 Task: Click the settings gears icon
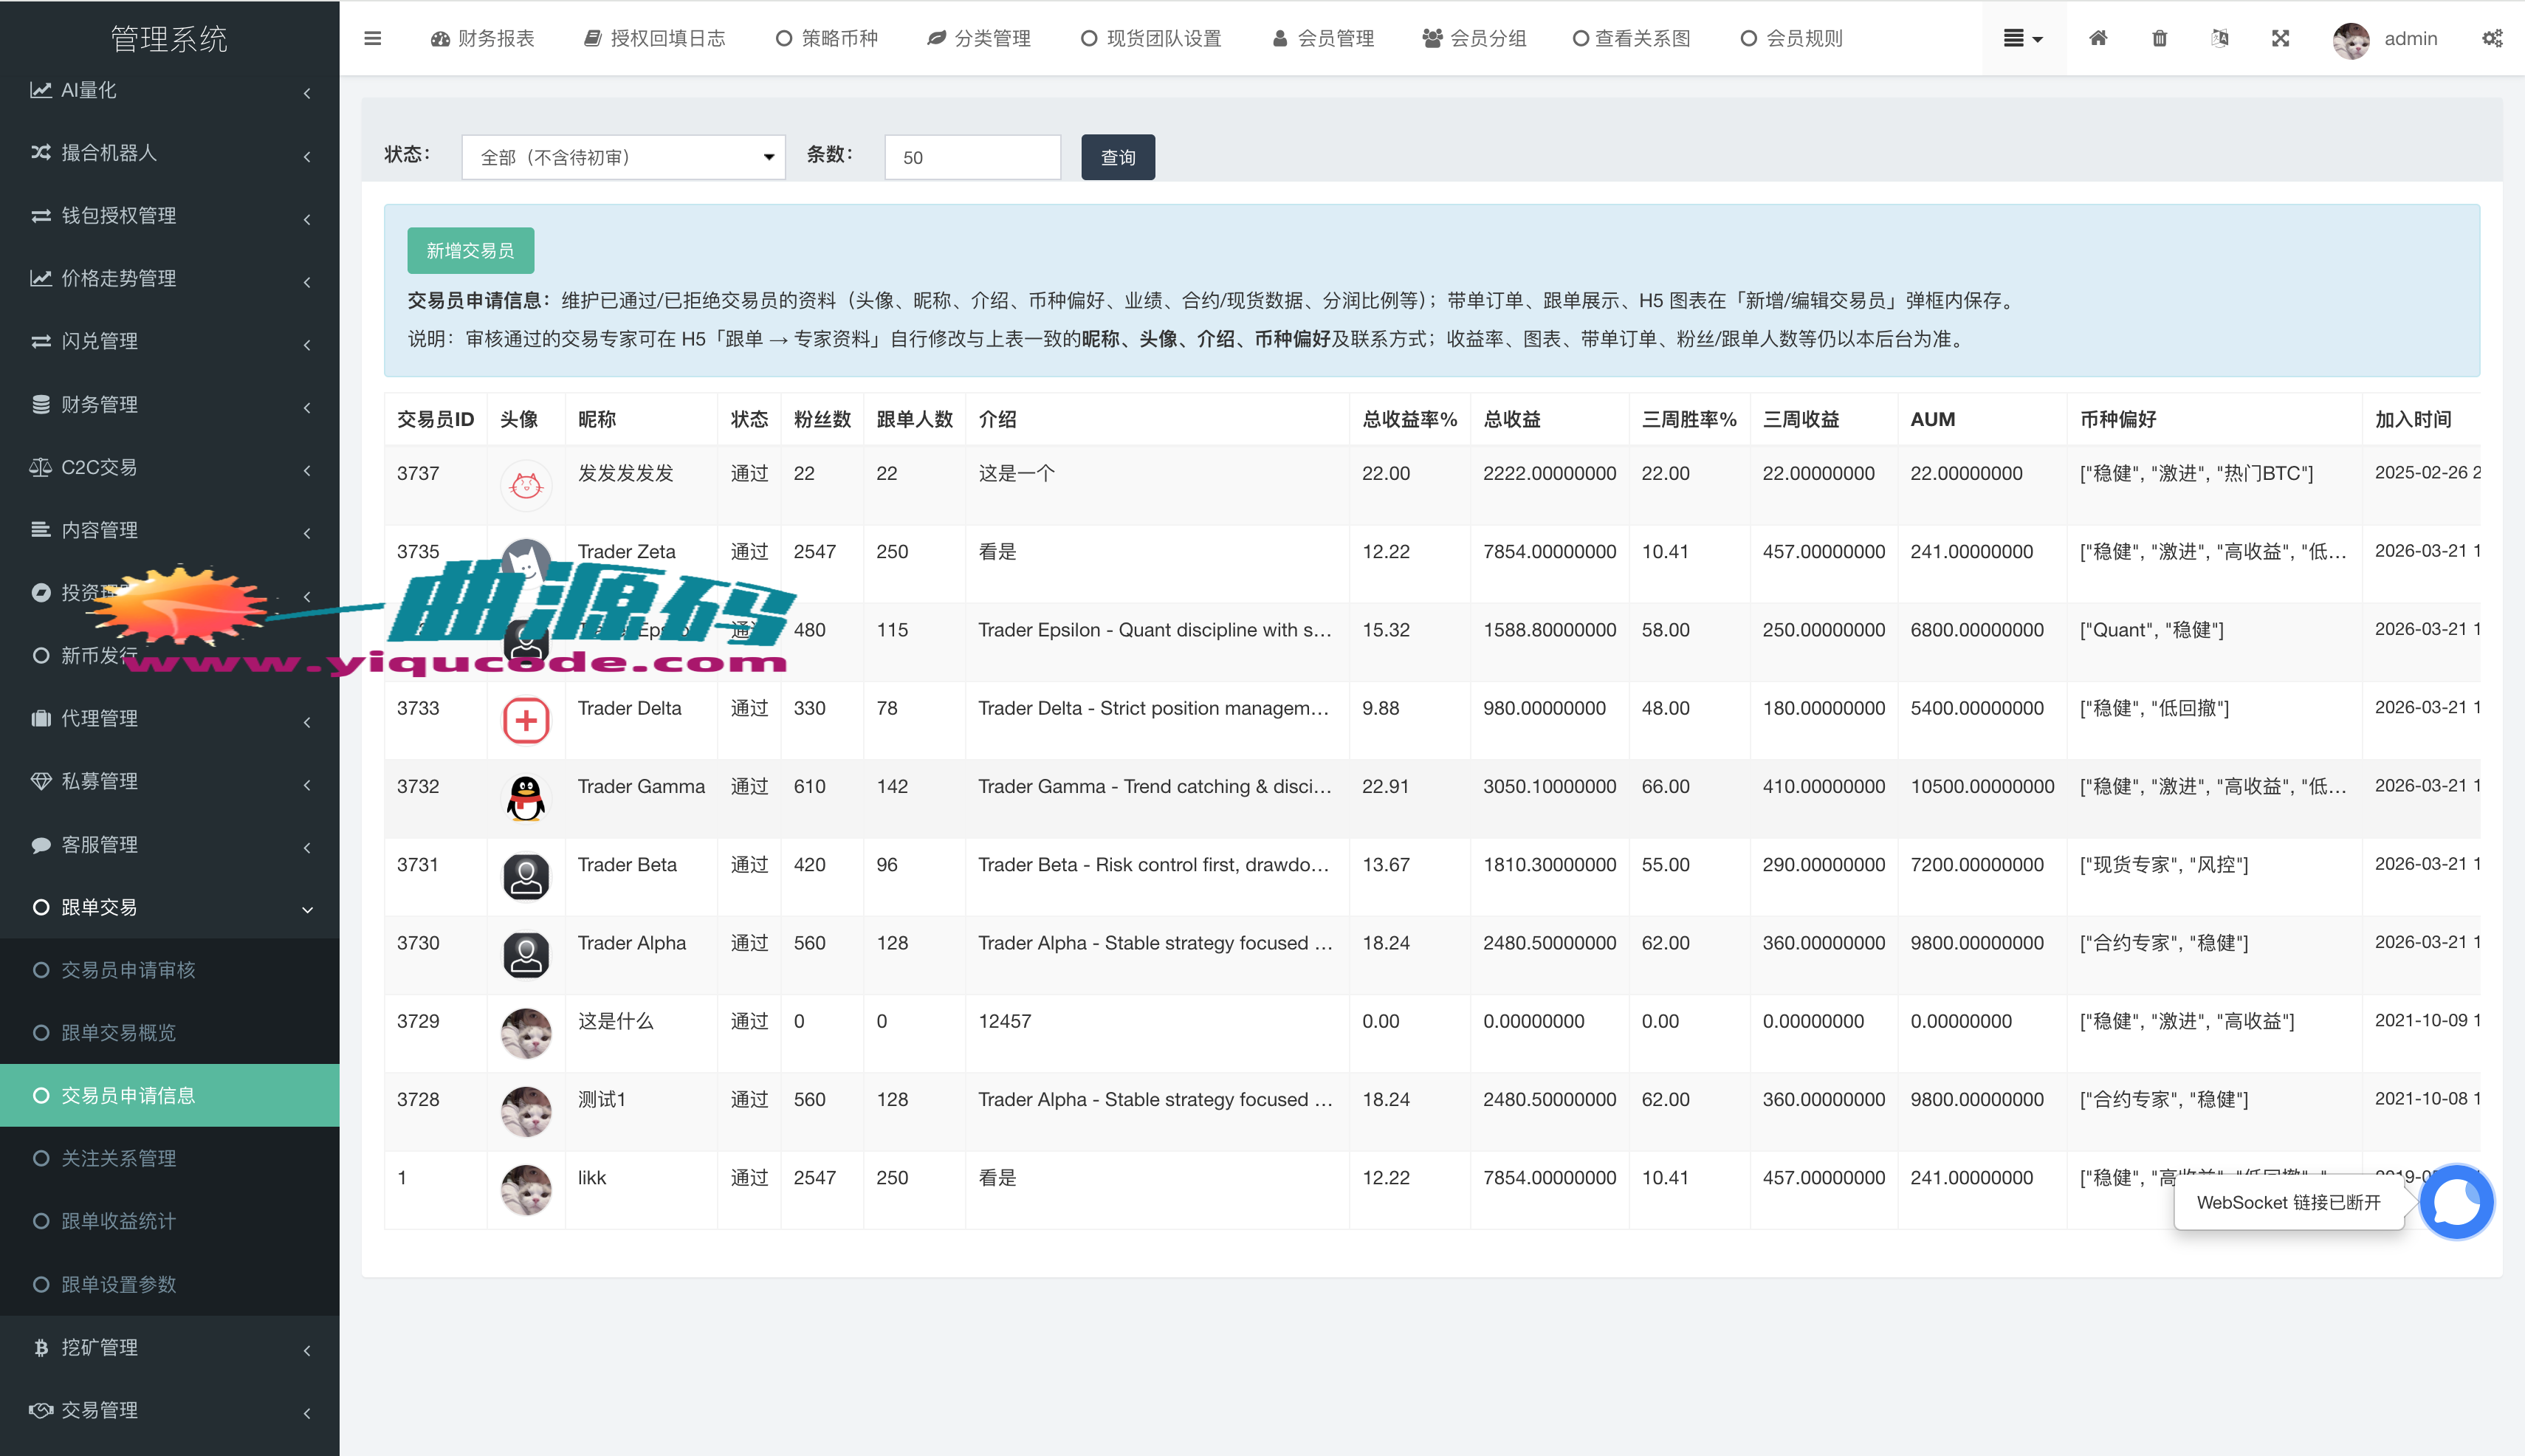coord(2491,38)
